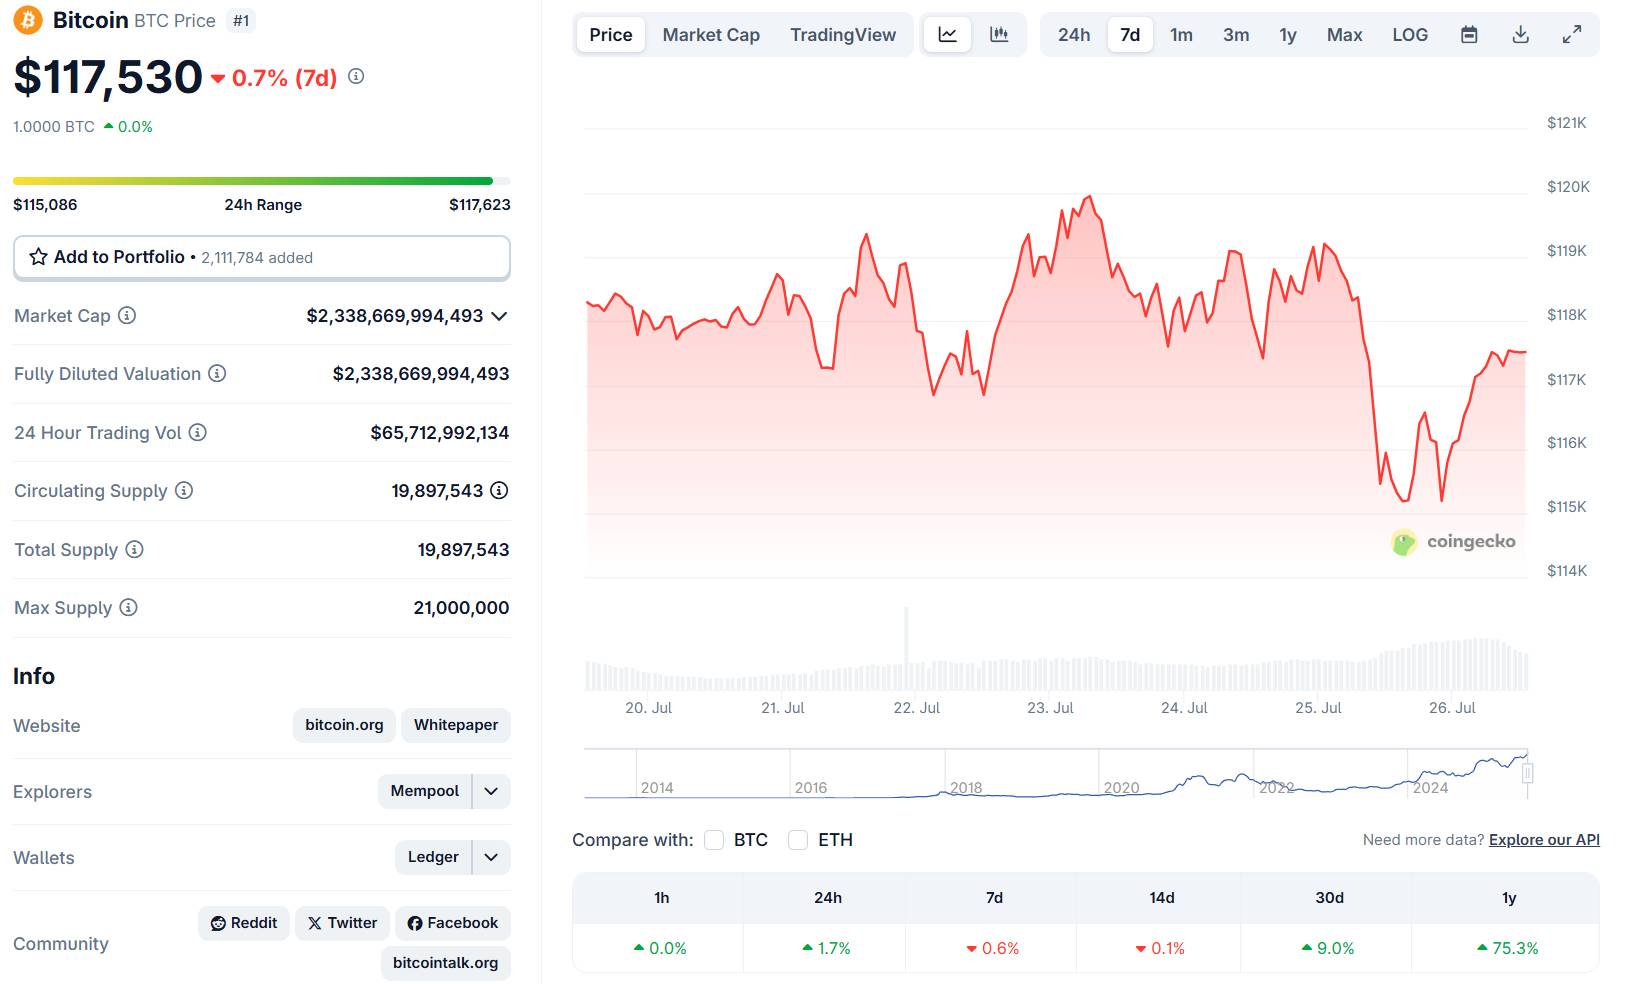Open Reddit community link

pyautogui.click(x=244, y=923)
